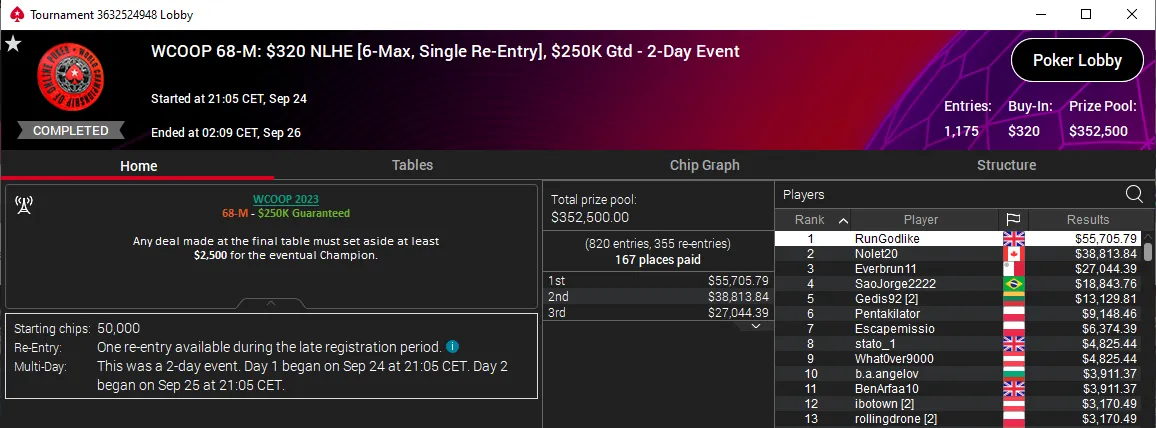Follow the WCOOP 2023 link
Screen dimensions: 1156x428
pos(286,199)
